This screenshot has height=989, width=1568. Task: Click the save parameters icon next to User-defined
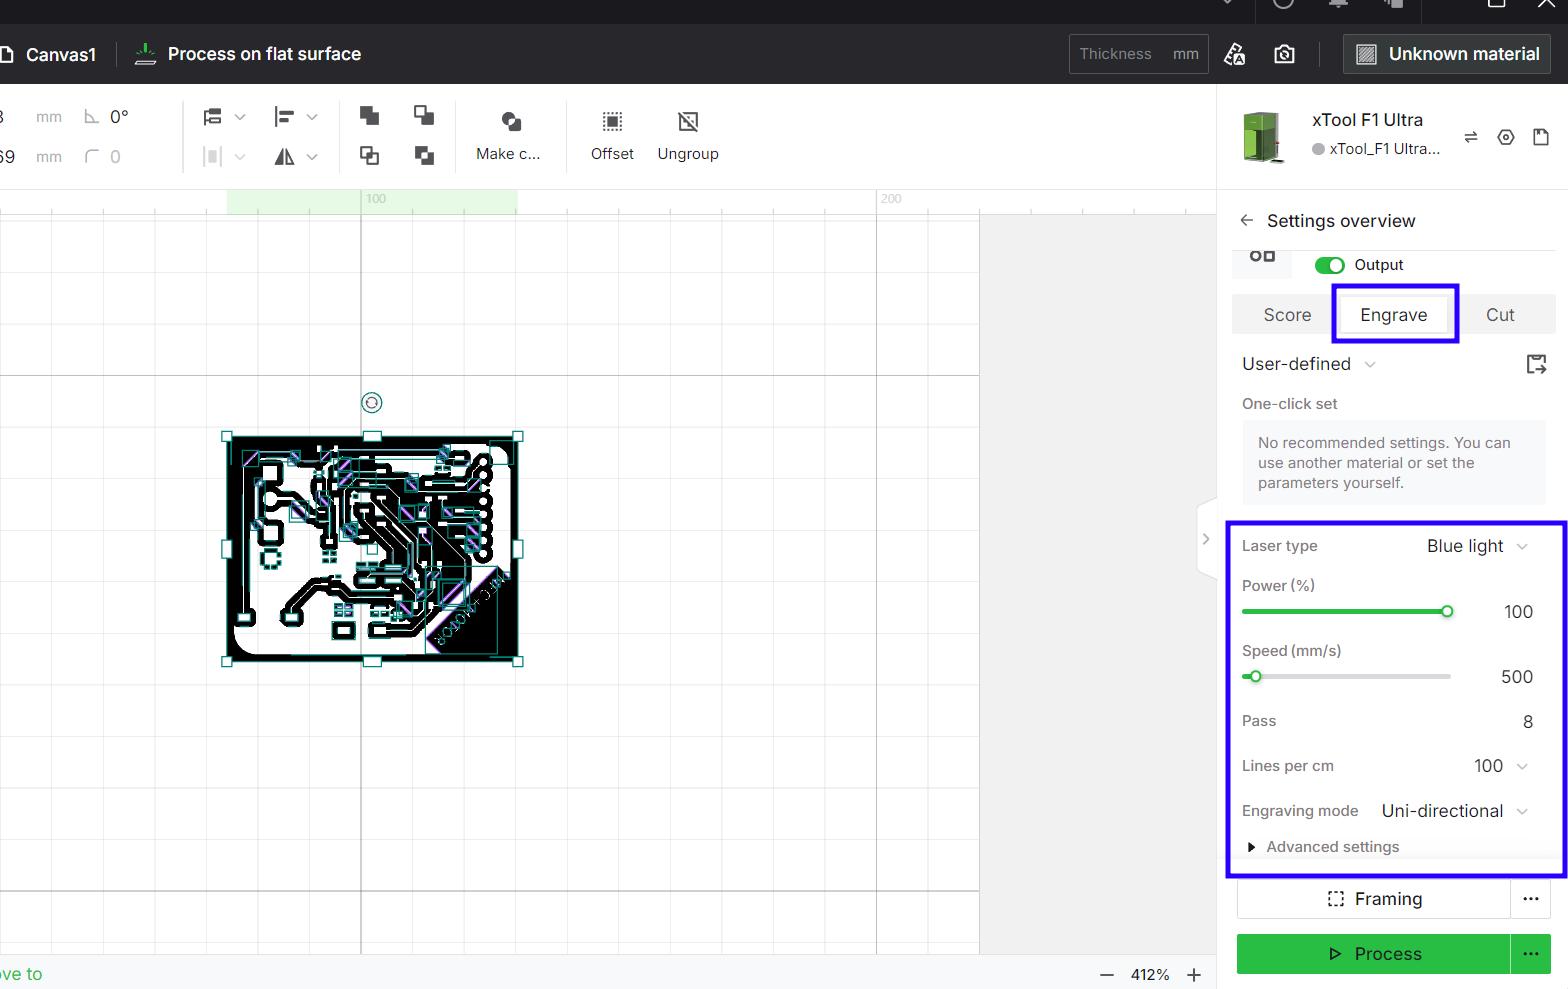[x=1536, y=364]
